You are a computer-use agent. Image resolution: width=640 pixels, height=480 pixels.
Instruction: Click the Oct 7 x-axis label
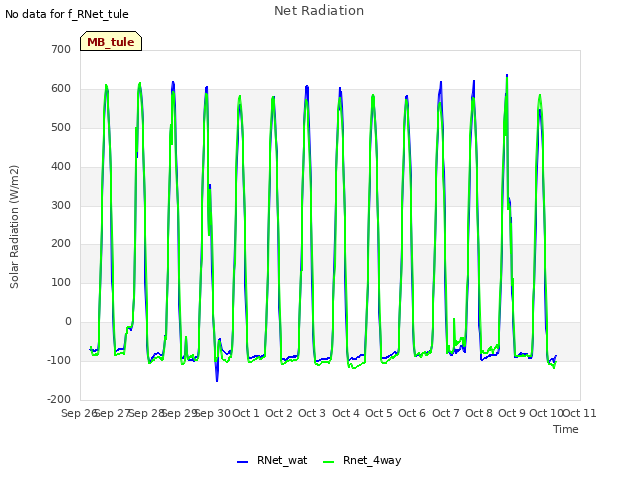point(446,413)
